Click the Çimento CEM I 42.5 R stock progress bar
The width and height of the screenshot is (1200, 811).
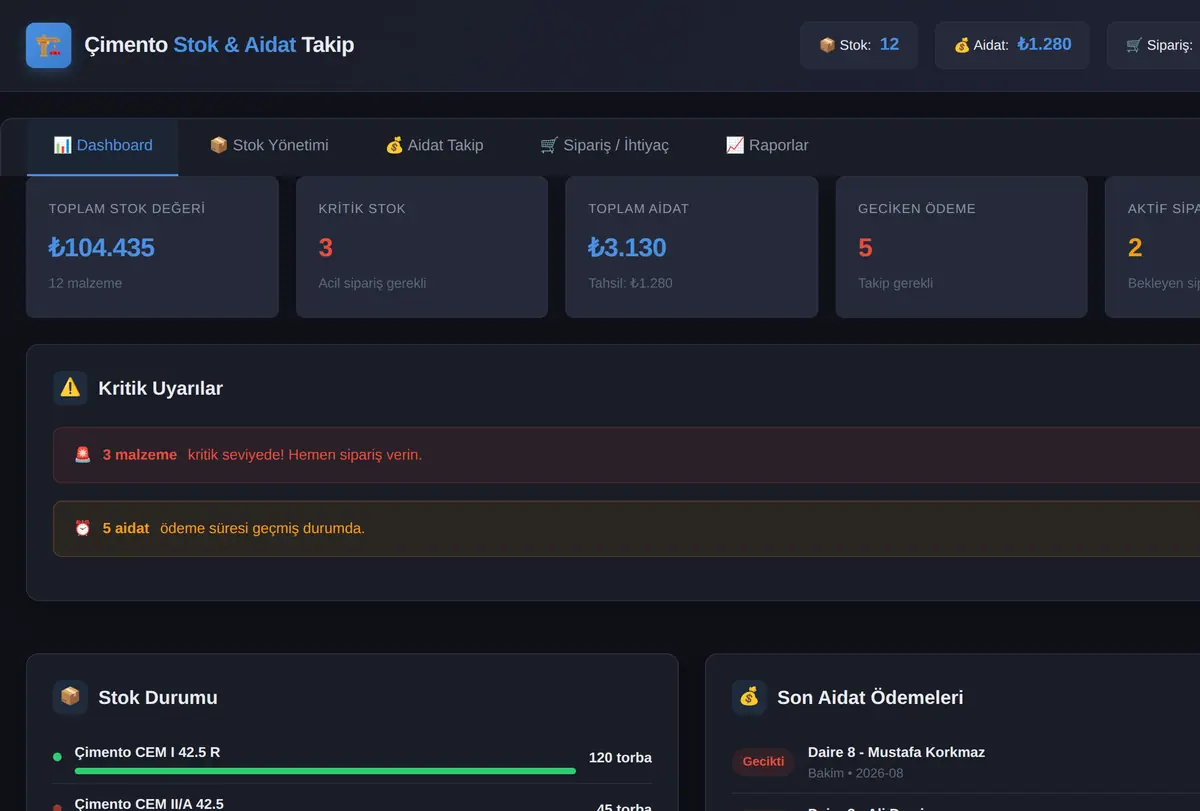point(325,771)
